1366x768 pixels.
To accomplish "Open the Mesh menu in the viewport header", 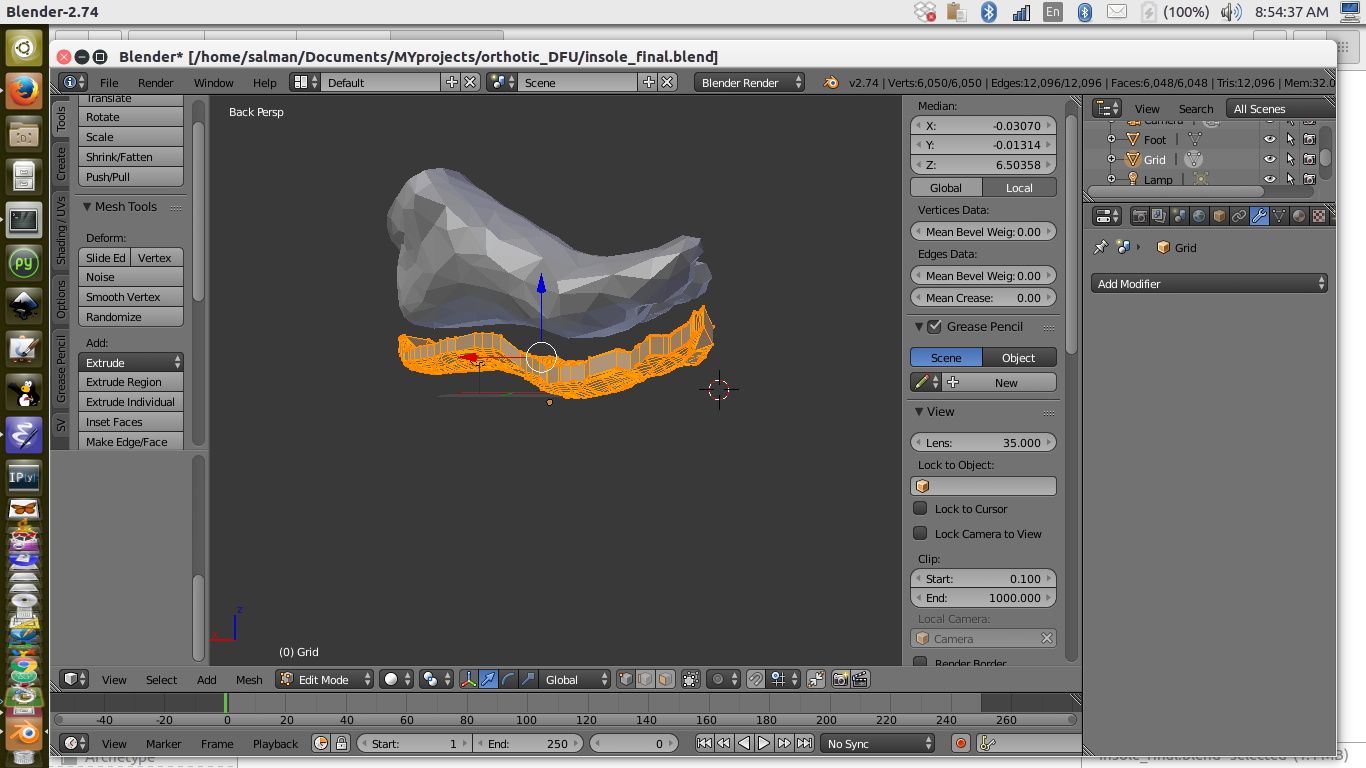I will tap(248, 679).
